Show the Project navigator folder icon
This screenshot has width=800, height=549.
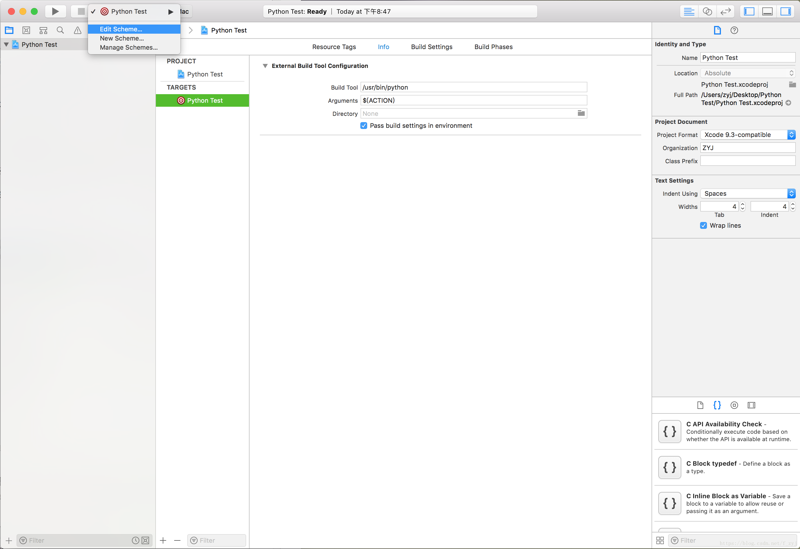[x=9, y=30]
